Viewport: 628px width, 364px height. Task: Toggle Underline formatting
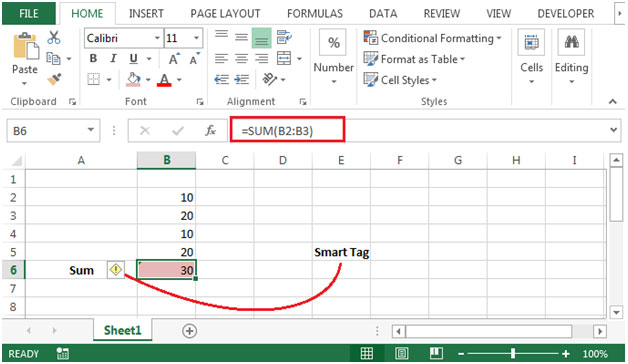click(133, 59)
